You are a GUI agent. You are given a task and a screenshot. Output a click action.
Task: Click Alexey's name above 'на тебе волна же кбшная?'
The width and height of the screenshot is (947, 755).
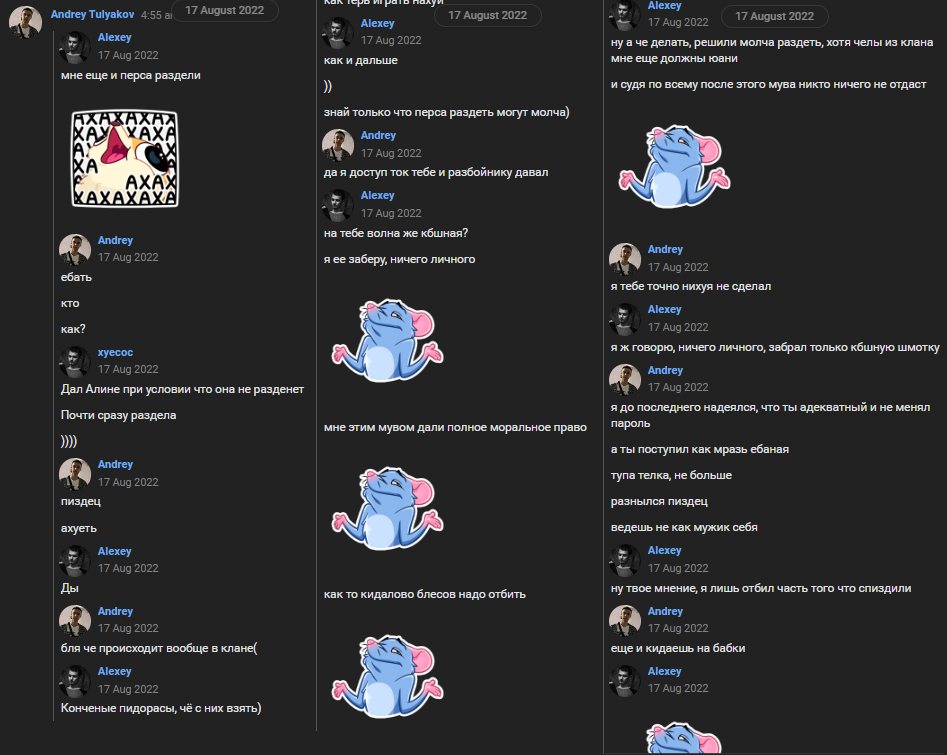tap(377, 195)
